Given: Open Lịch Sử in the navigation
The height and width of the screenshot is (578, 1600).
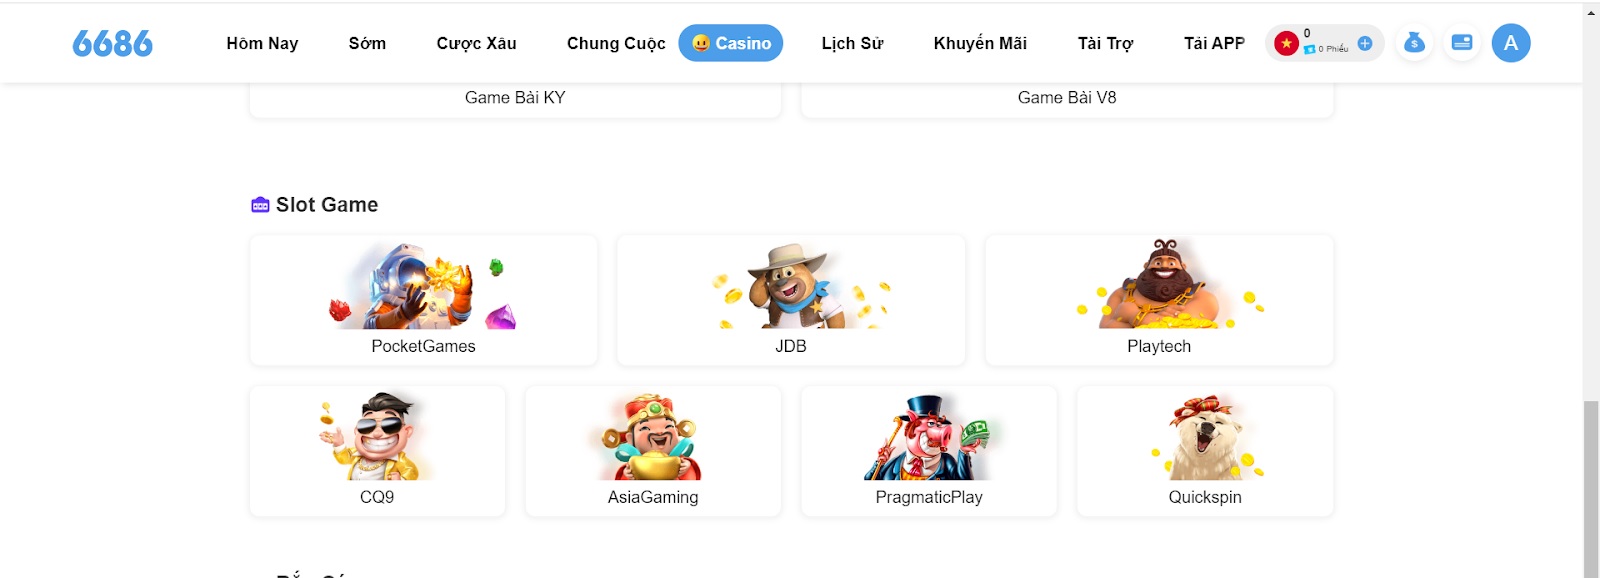Looking at the screenshot, I should (x=852, y=43).
